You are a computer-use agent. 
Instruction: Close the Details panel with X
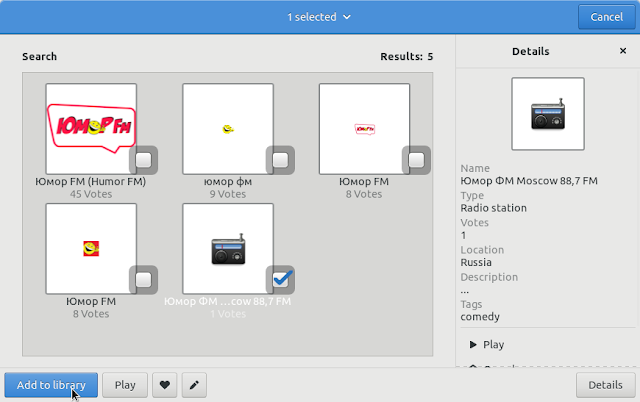(x=623, y=51)
